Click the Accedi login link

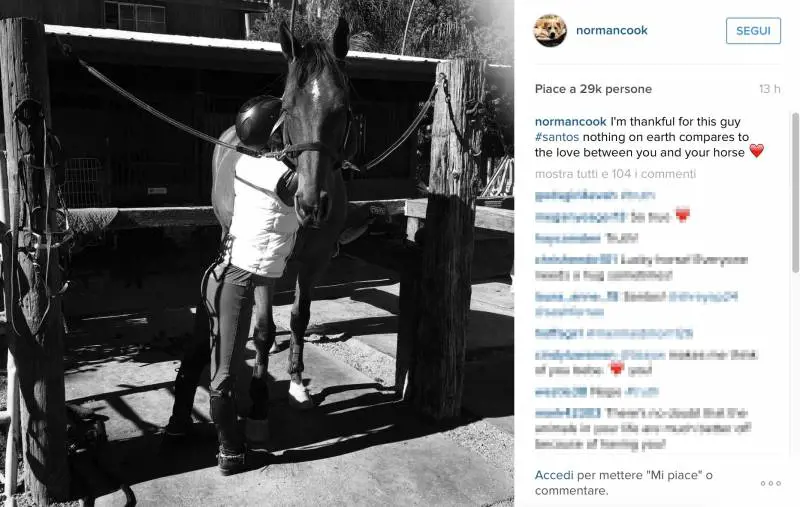point(554,475)
